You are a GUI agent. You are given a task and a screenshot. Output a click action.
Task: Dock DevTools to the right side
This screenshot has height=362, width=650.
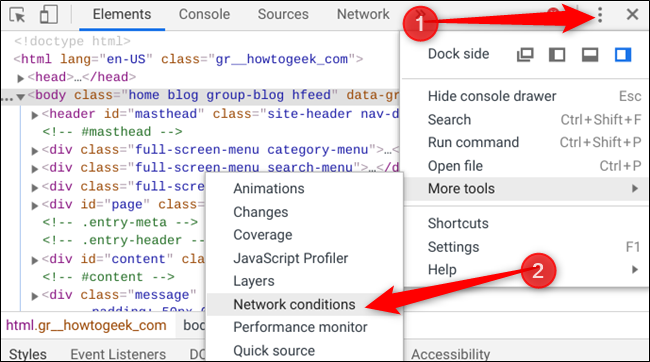[x=623, y=54]
